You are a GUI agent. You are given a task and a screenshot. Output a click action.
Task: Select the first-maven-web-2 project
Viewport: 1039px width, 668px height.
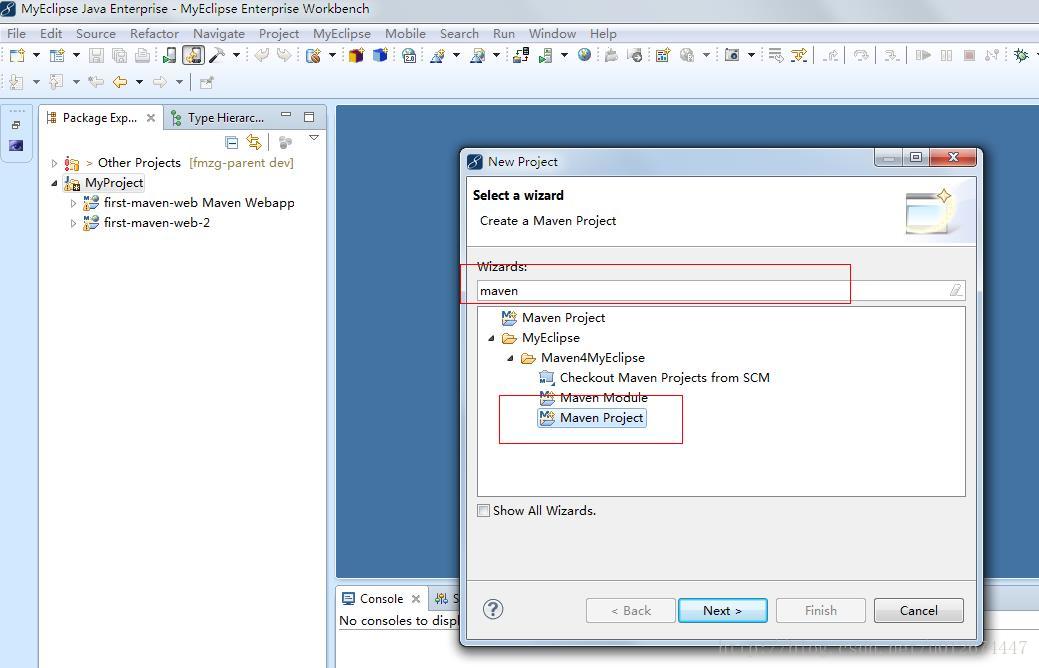tap(156, 223)
